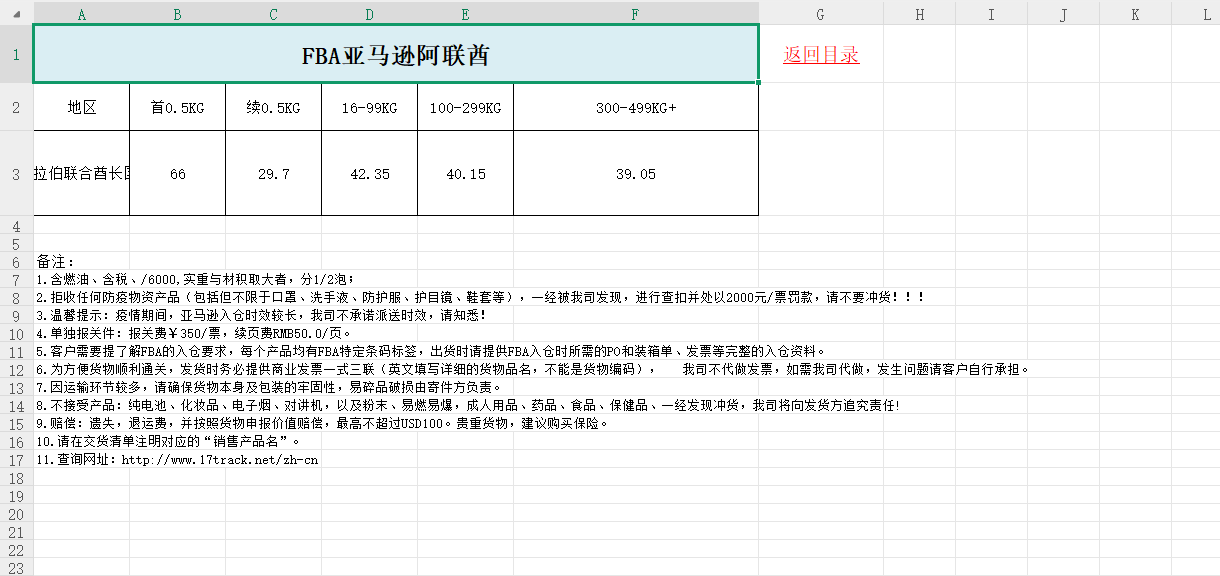
Task: Select row 18 header
Action: pyautogui.click(x=16, y=478)
